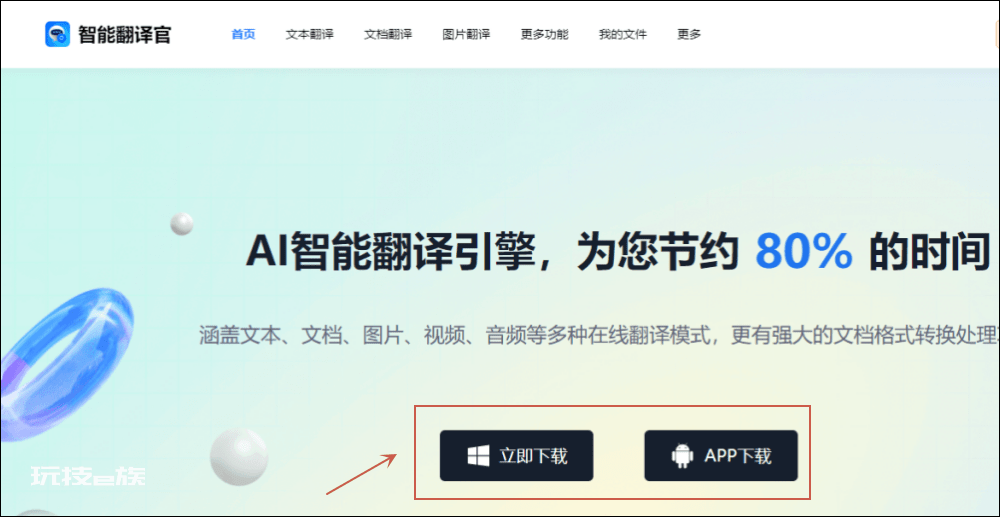1000x517 pixels.
Task: Open 我的文件 from the top navigation
Action: [x=623, y=34]
